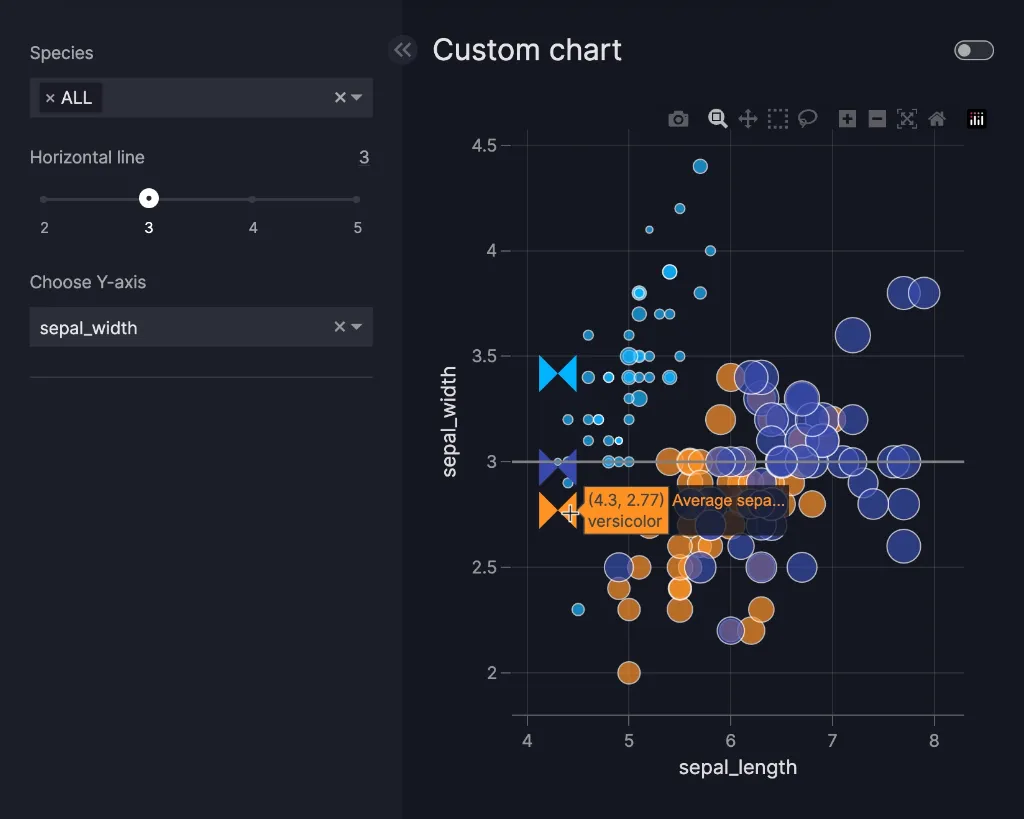Select the Zoom tool in chart modebar

pyautogui.click(x=717, y=119)
